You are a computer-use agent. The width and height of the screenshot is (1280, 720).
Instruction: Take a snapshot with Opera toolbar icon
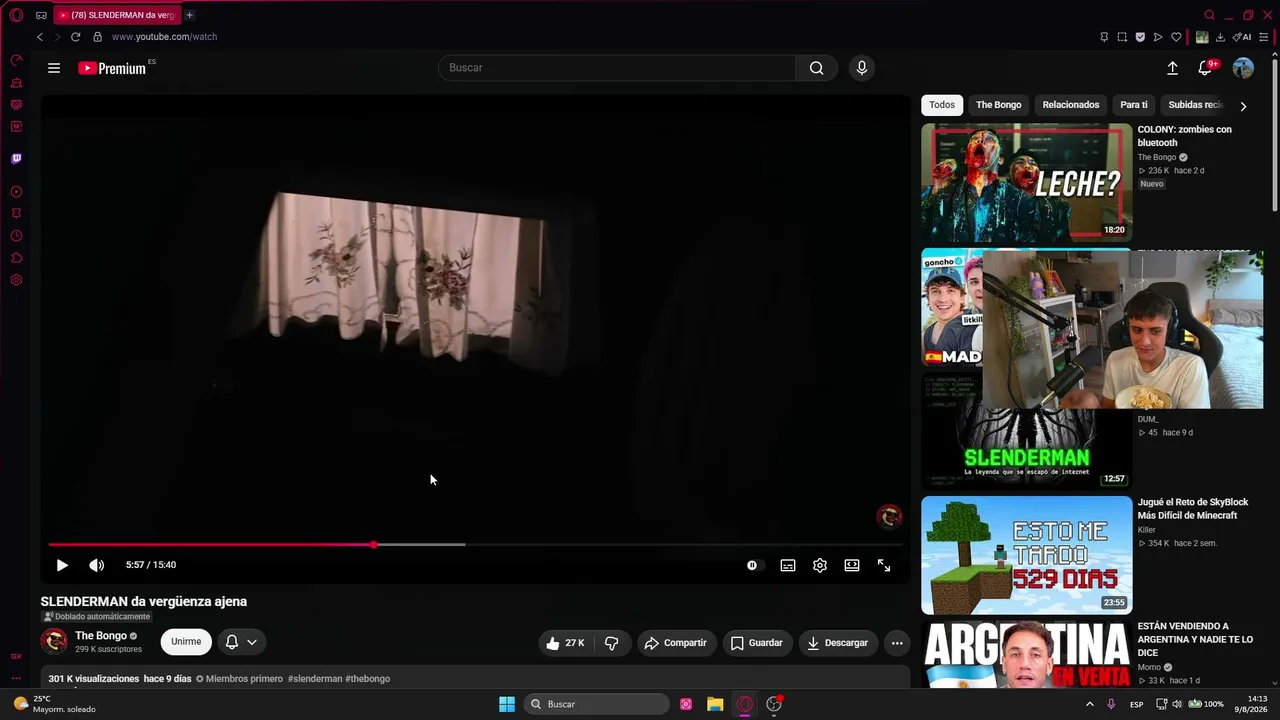coord(1122,37)
